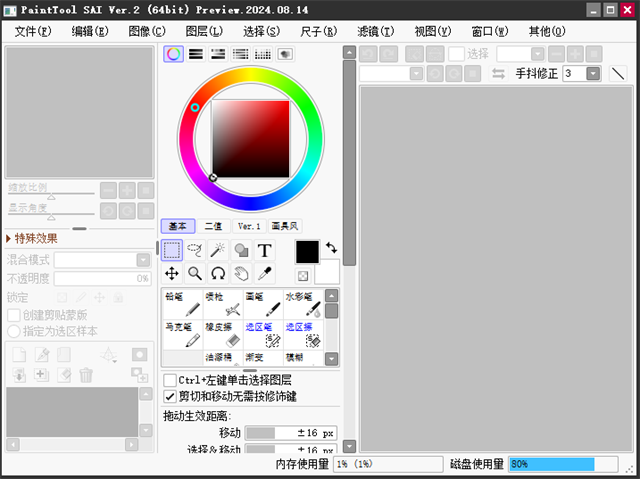640x479 pixels.
Task: Click the straight line drawing mode icon
Action: click(x=618, y=74)
